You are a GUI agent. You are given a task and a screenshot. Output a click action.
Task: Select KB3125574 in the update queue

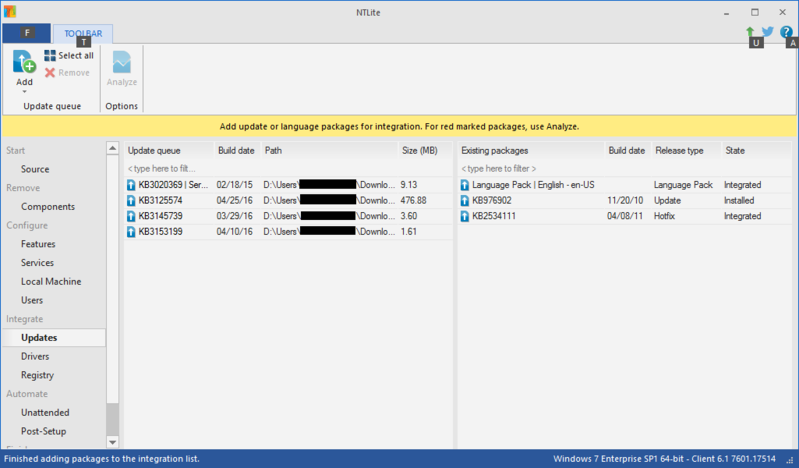click(160, 201)
